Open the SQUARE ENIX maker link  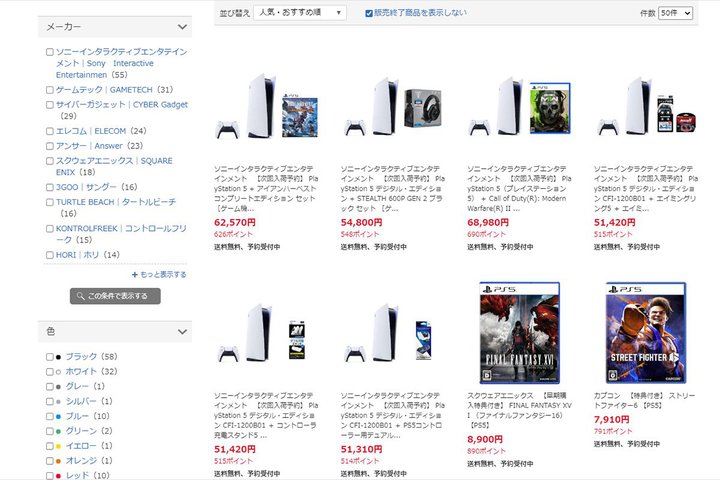(114, 166)
